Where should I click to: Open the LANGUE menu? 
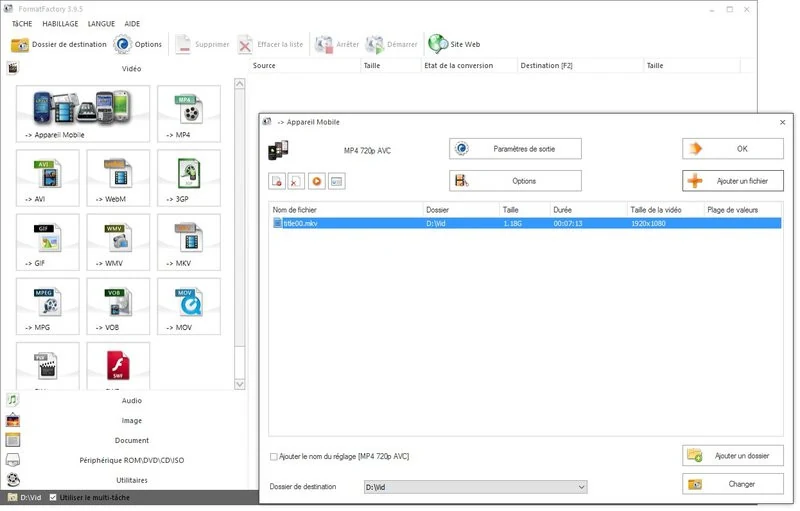click(x=101, y=23)
